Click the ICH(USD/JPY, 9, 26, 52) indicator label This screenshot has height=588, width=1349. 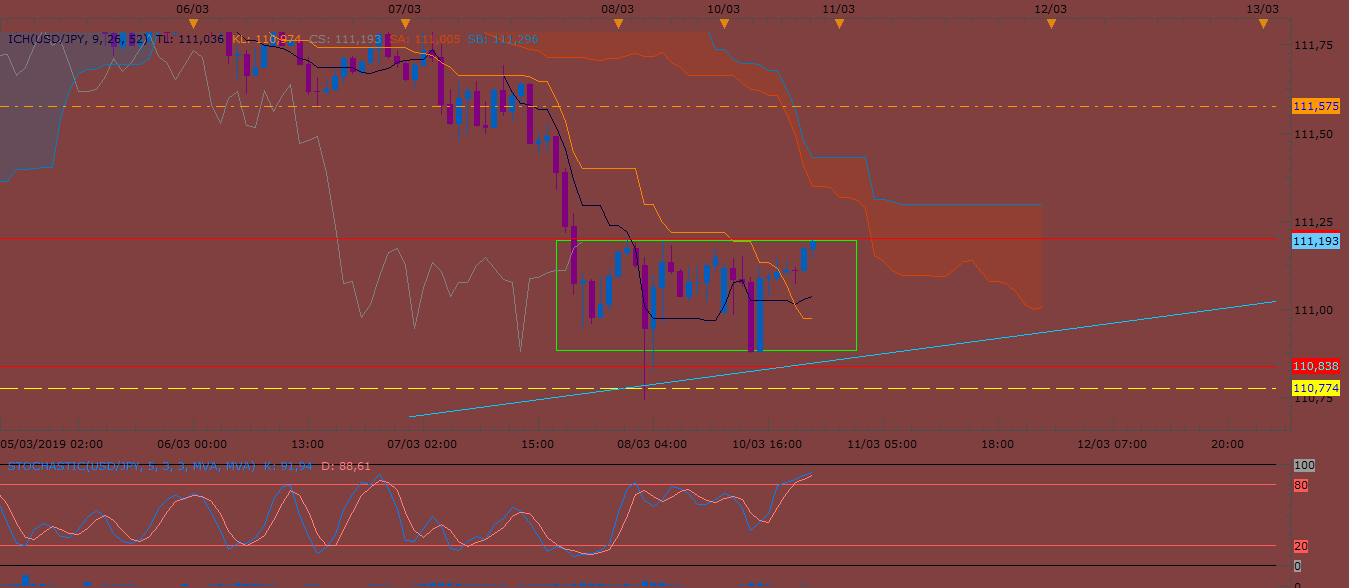77,39
